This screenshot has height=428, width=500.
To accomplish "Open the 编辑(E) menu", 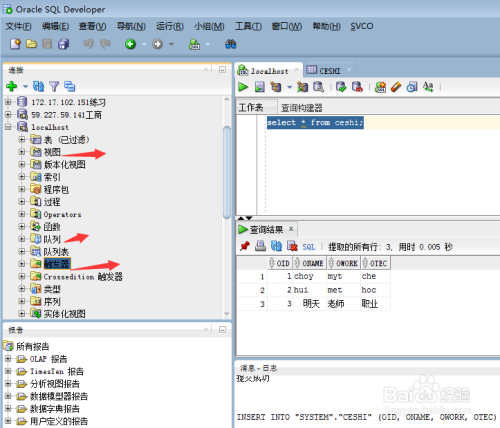I will tap(55, 26).
